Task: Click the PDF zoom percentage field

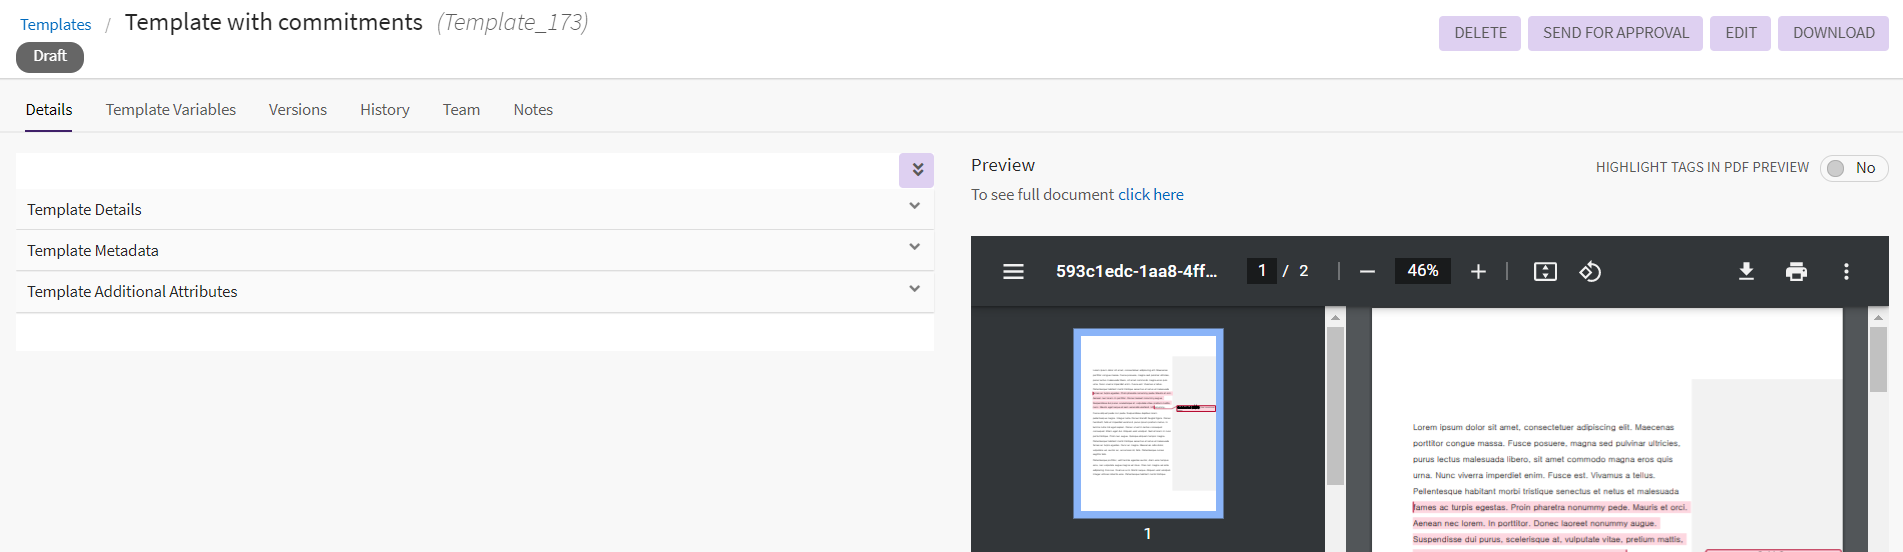Action: pyautogui.click(x=1422, y=271)
